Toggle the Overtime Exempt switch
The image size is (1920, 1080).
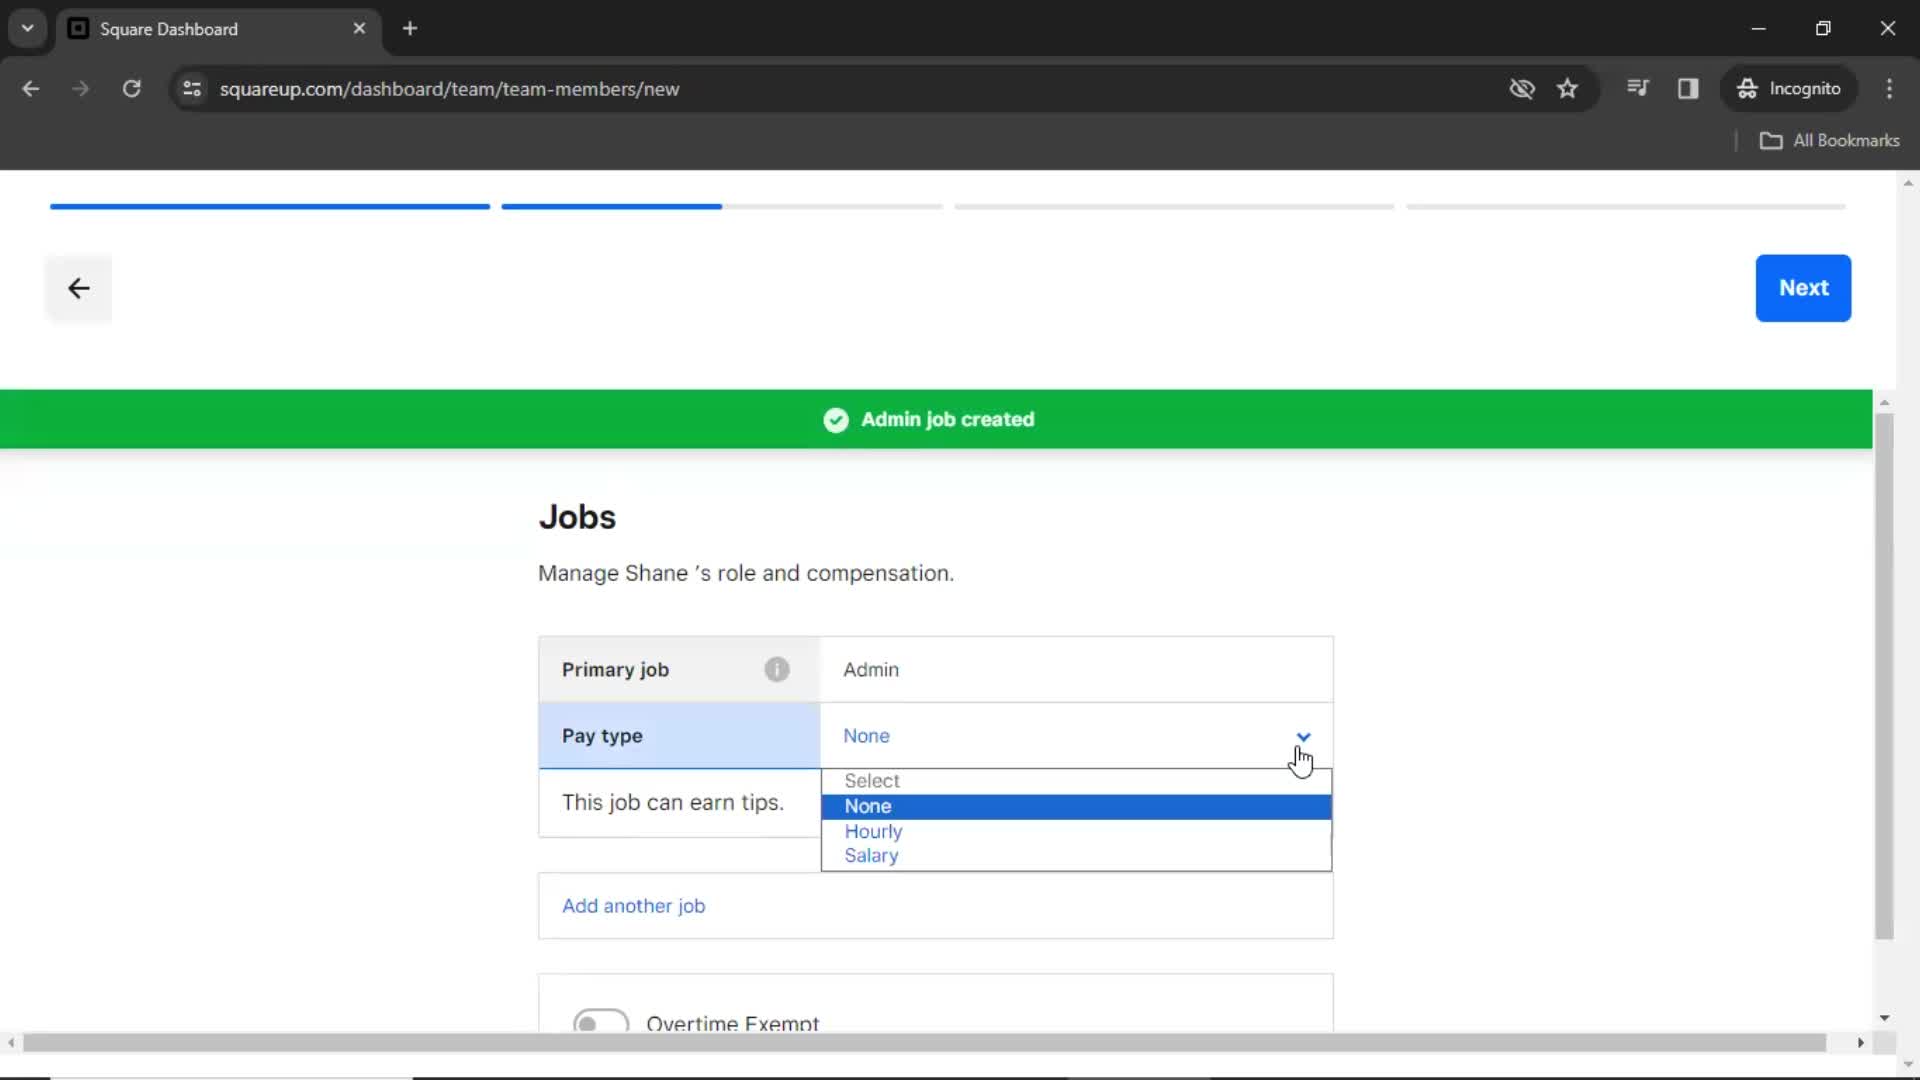(x=599, y=1022)
